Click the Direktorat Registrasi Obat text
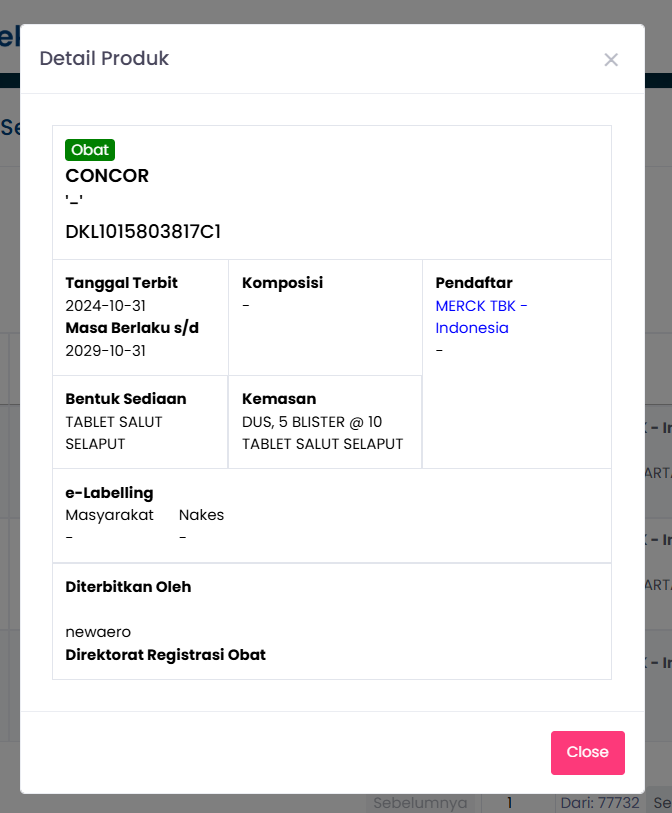The height and width of the screenshot is (813, 672). [x=165, y=656]
